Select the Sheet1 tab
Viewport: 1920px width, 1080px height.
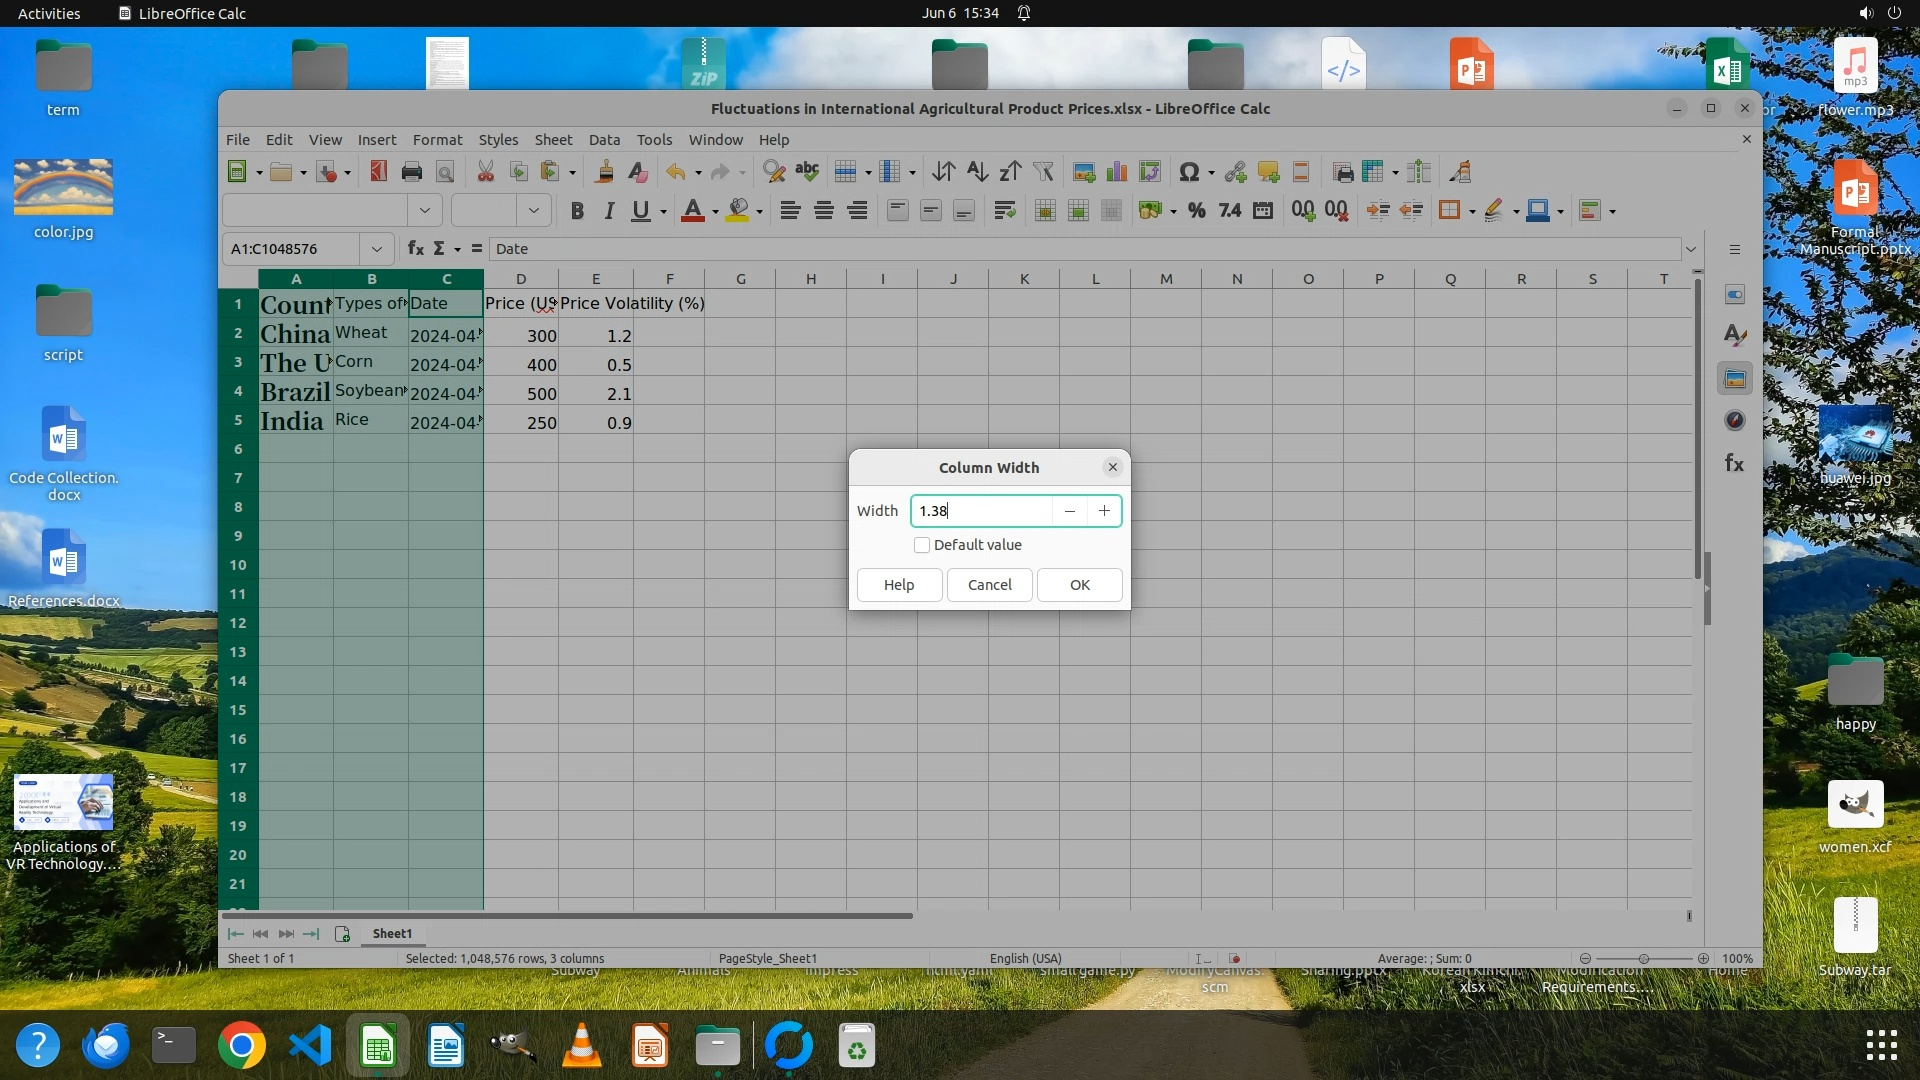tap(392, 933)
